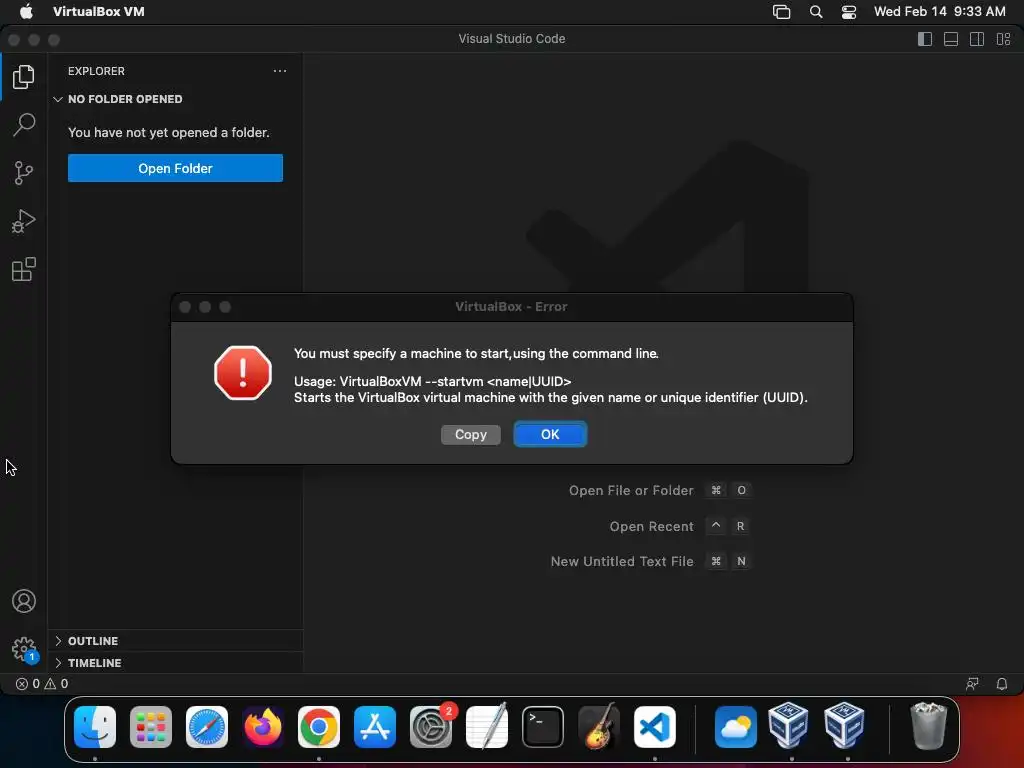Toggle the secondary side bar layout icon
Image resolution: width=1024 pixels, height=768 pixels.
977,39
